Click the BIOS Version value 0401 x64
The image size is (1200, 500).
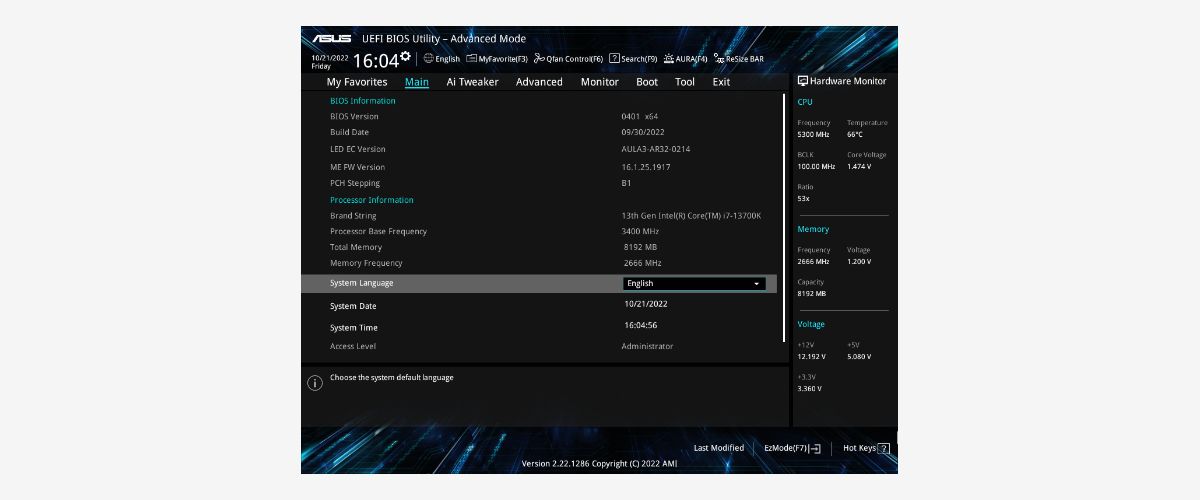click(x=640, y=116)
